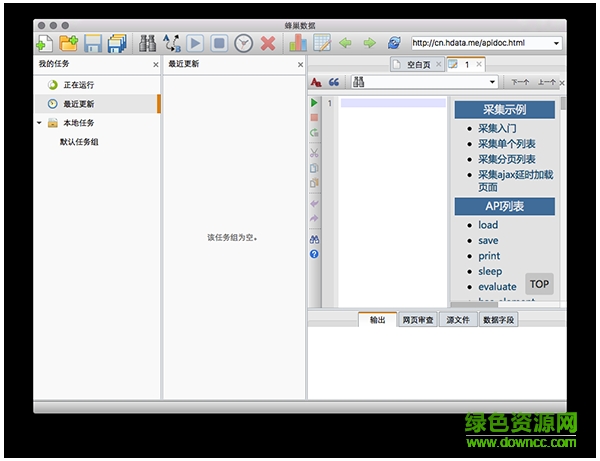
Task: Click the new task document icon
Action: pyautogui.click(x=45, y=43)
